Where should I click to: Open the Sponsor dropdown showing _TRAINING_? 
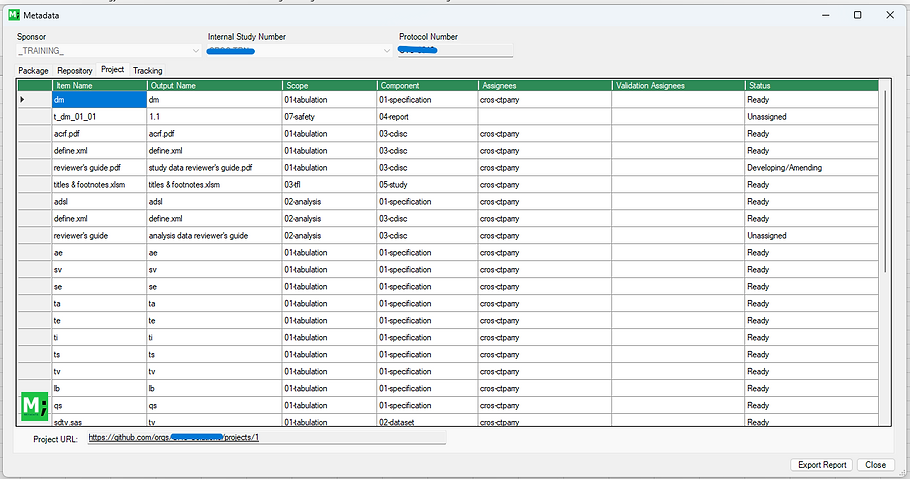click(x=109, y=51)
